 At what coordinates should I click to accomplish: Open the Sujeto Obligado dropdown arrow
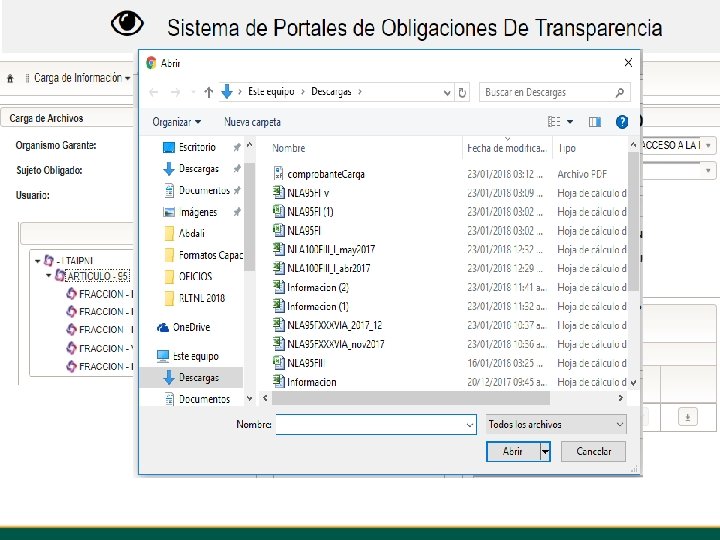(x=708, y=171)
